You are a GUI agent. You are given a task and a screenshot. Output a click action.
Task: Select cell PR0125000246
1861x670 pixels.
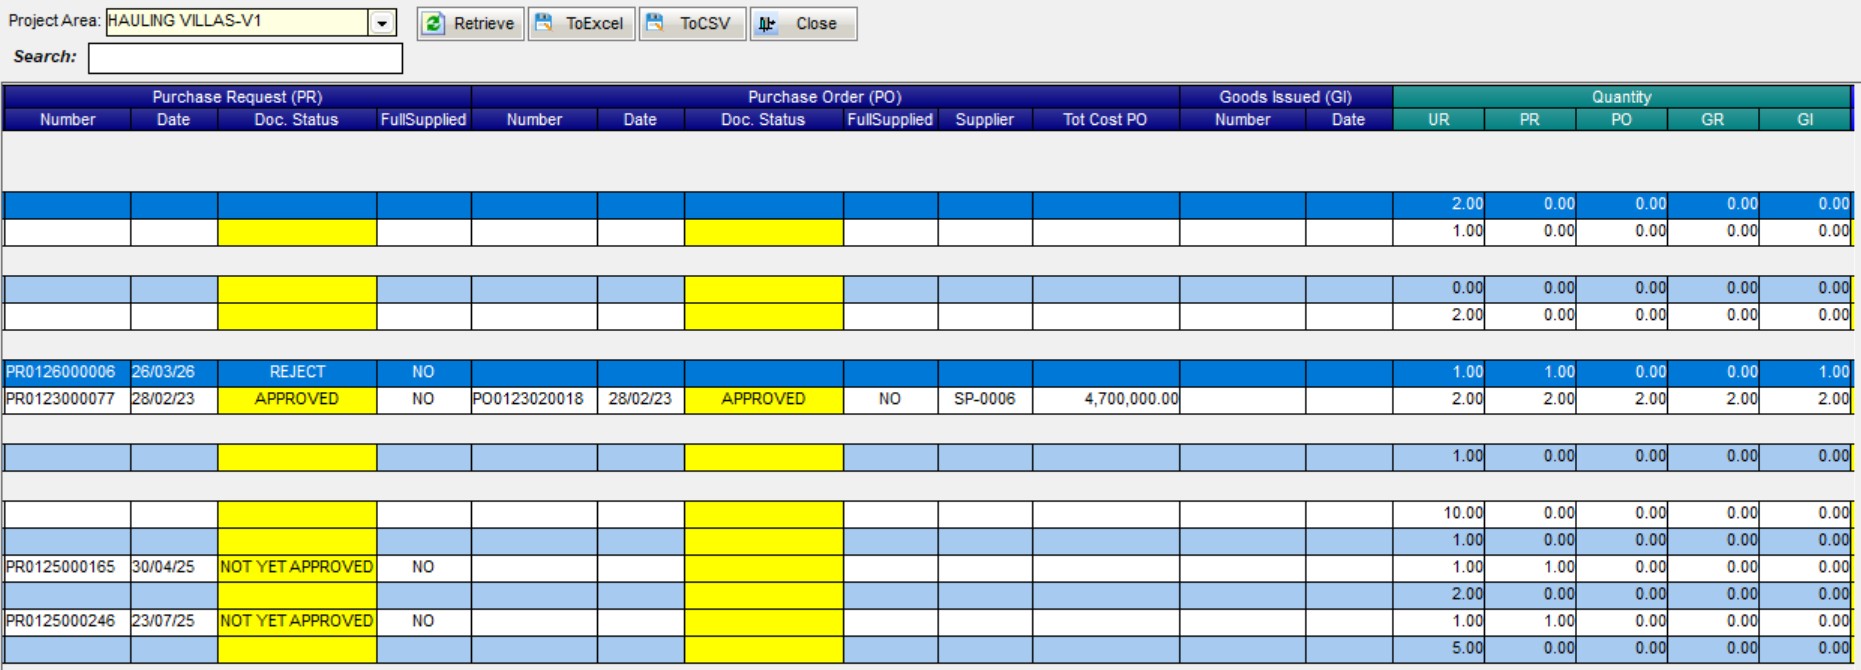(x=67, y=621)
